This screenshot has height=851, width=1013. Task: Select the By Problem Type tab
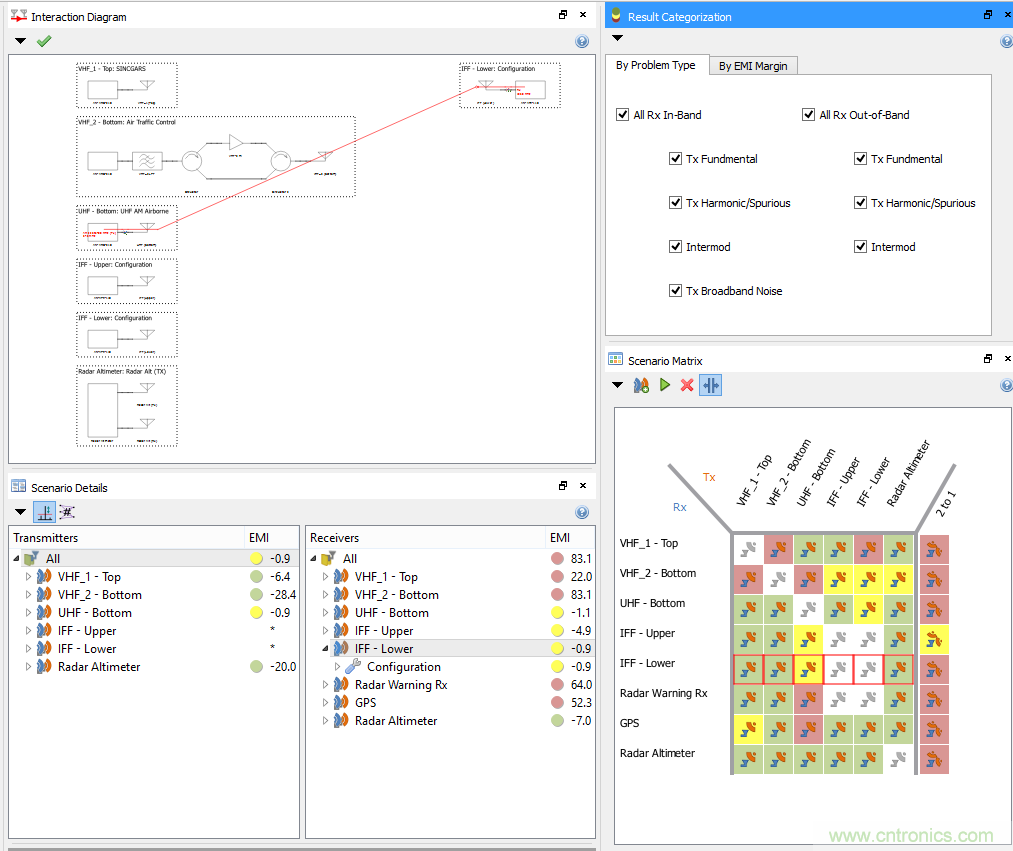[655, 65]
